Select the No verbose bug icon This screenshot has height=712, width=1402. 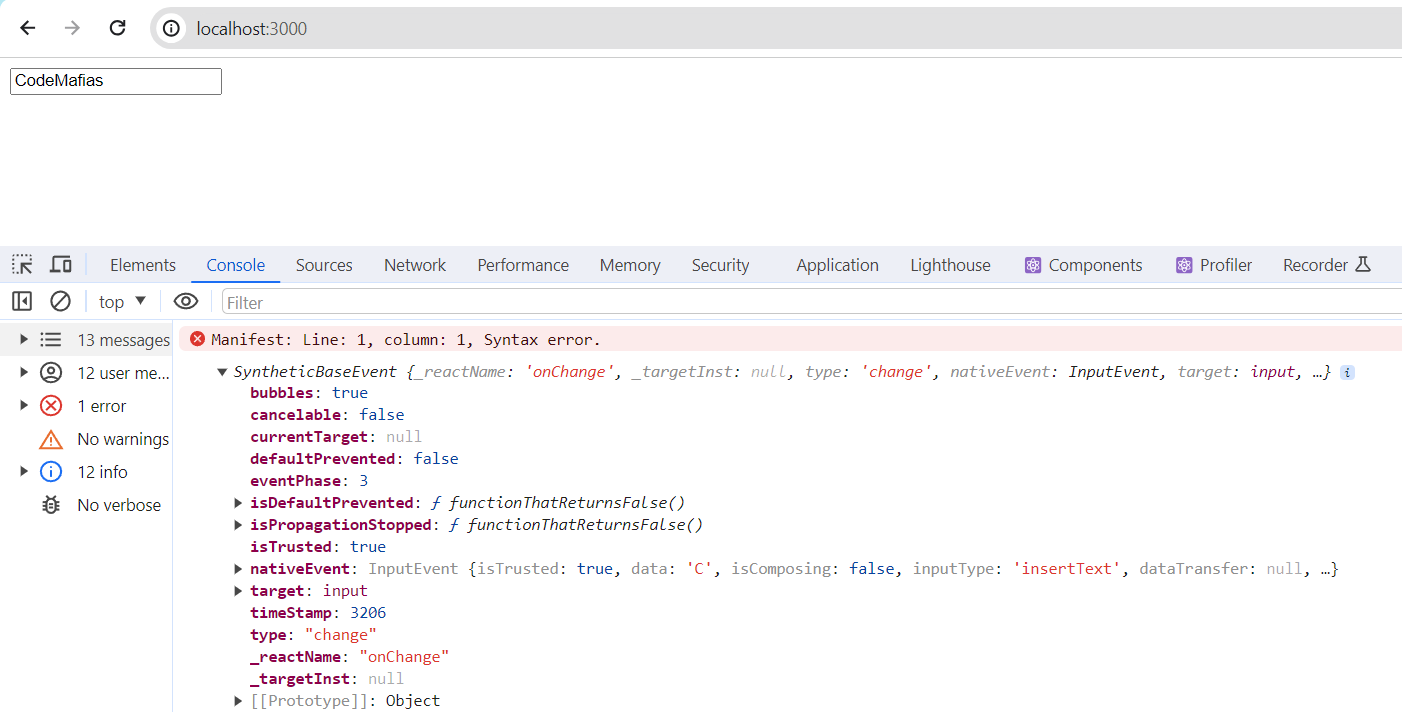[51, 505]
